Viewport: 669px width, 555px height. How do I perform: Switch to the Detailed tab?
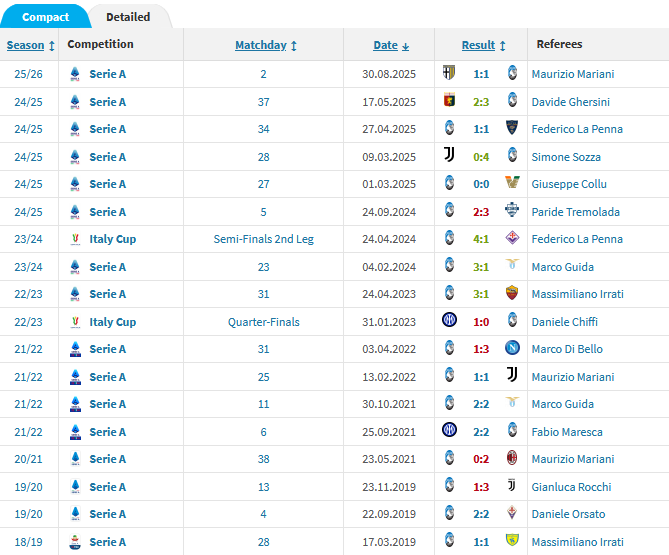coord(128,17)
